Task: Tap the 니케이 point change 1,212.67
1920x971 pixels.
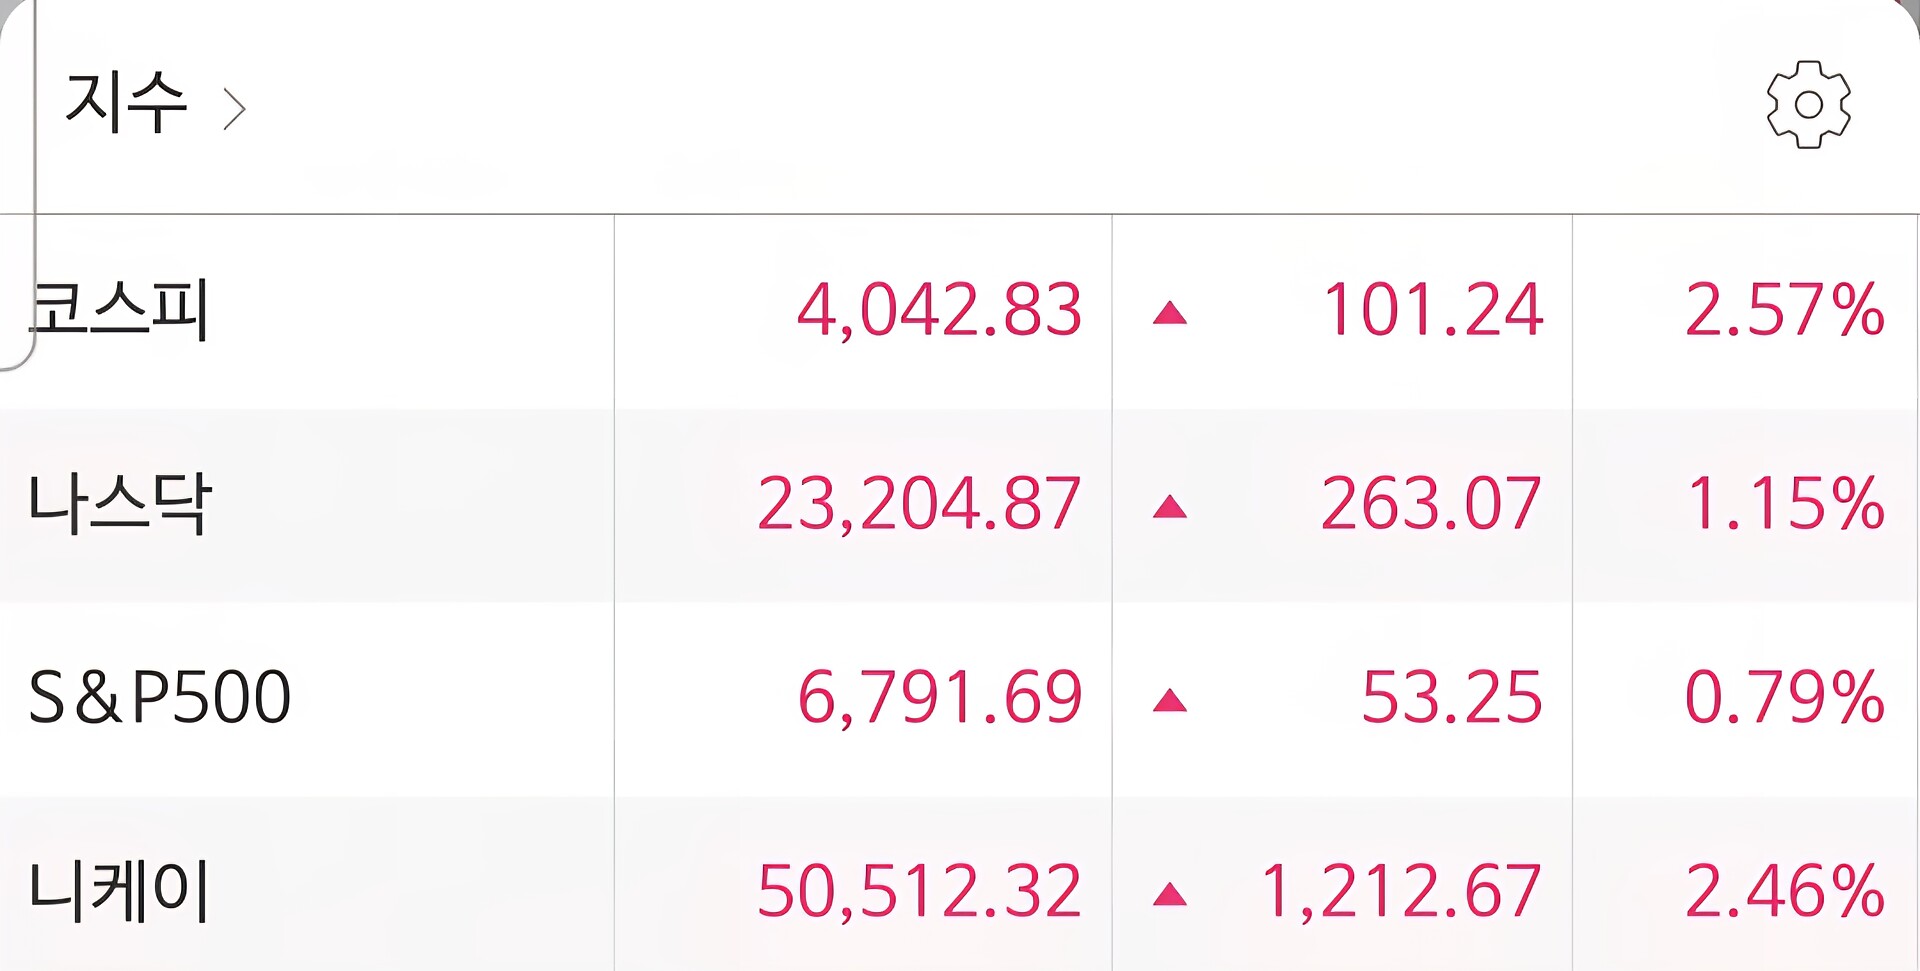Action: click(x=1400, y=890)
